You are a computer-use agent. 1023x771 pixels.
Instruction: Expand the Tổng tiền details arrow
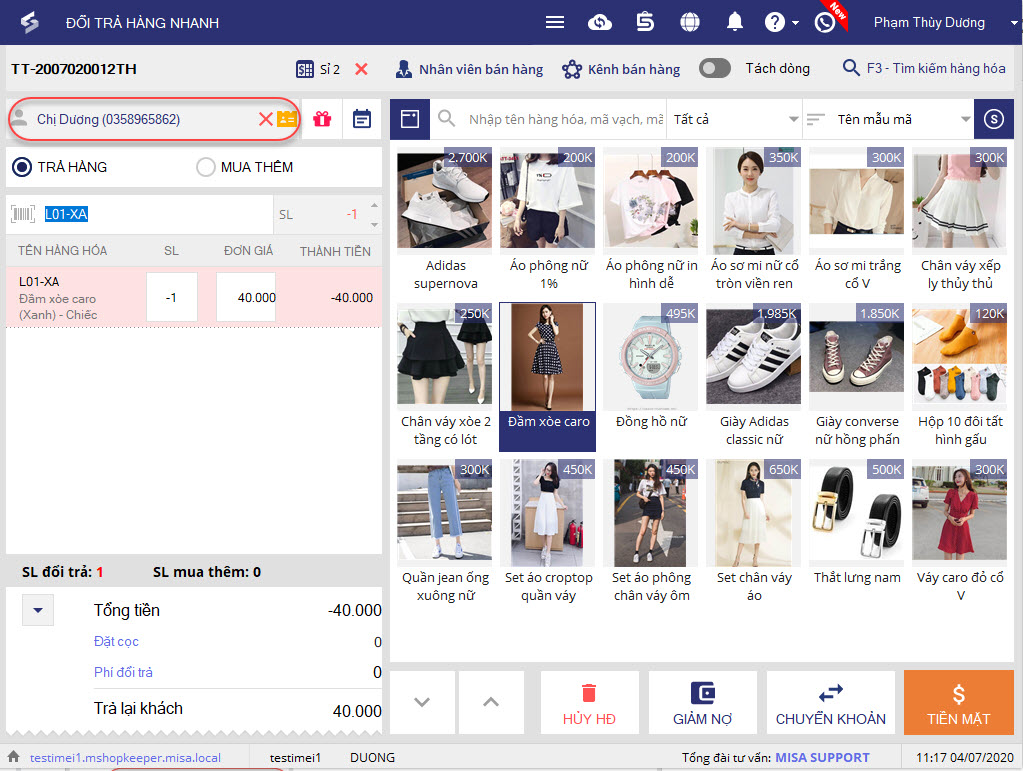38,611
